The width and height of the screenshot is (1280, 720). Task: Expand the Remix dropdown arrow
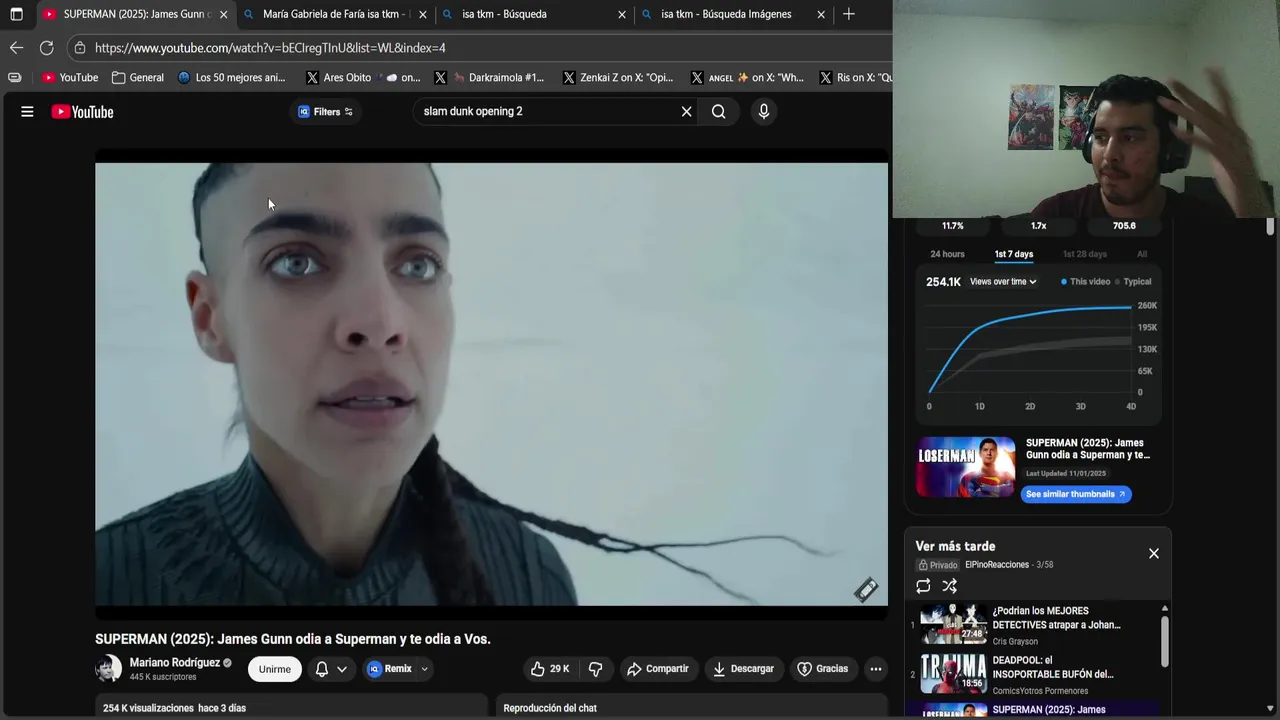[x=424, y=669]
